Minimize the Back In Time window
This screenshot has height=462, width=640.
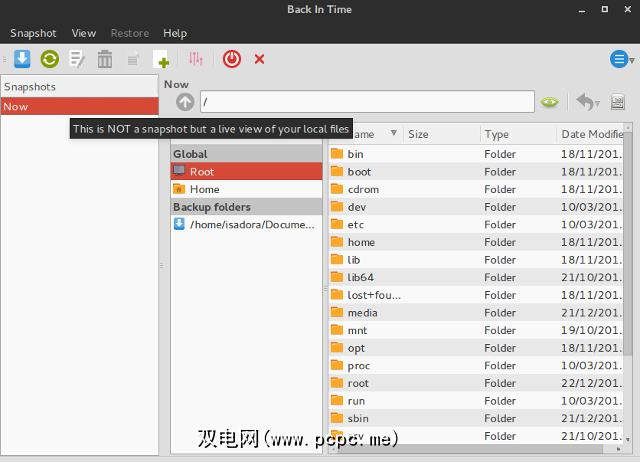tap(582, 10)
